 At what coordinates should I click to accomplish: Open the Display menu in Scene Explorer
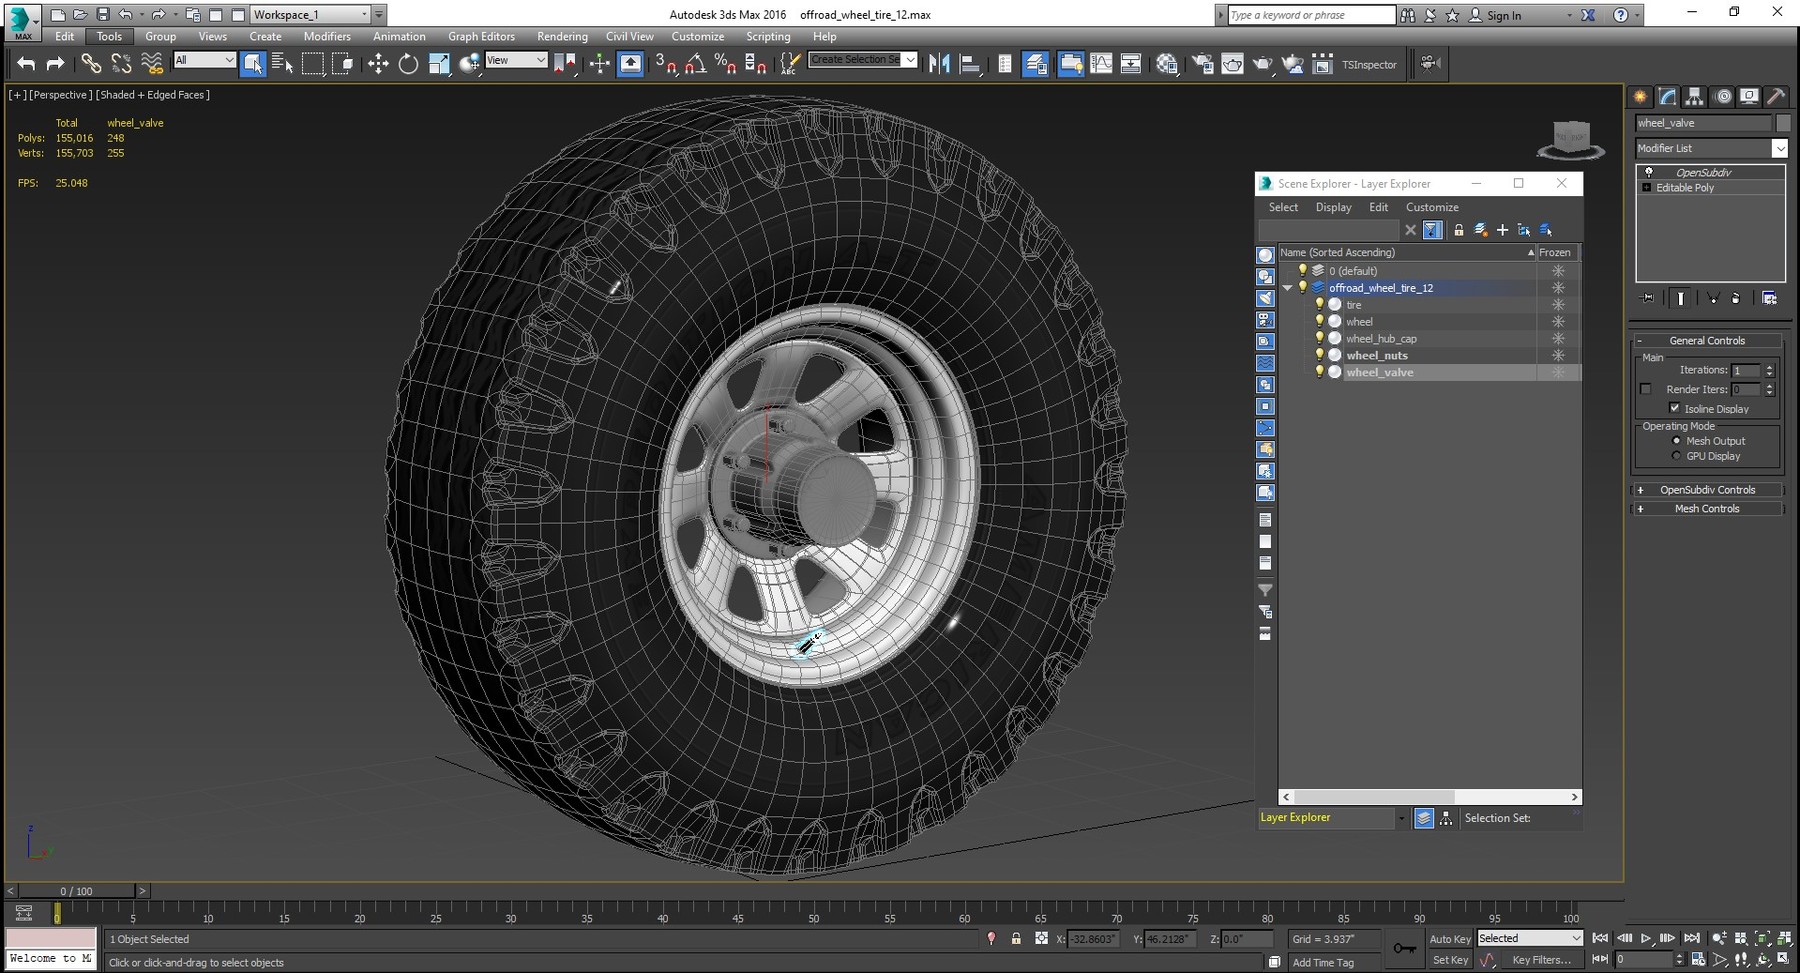pyautogui.click(x=1333, y=207)
